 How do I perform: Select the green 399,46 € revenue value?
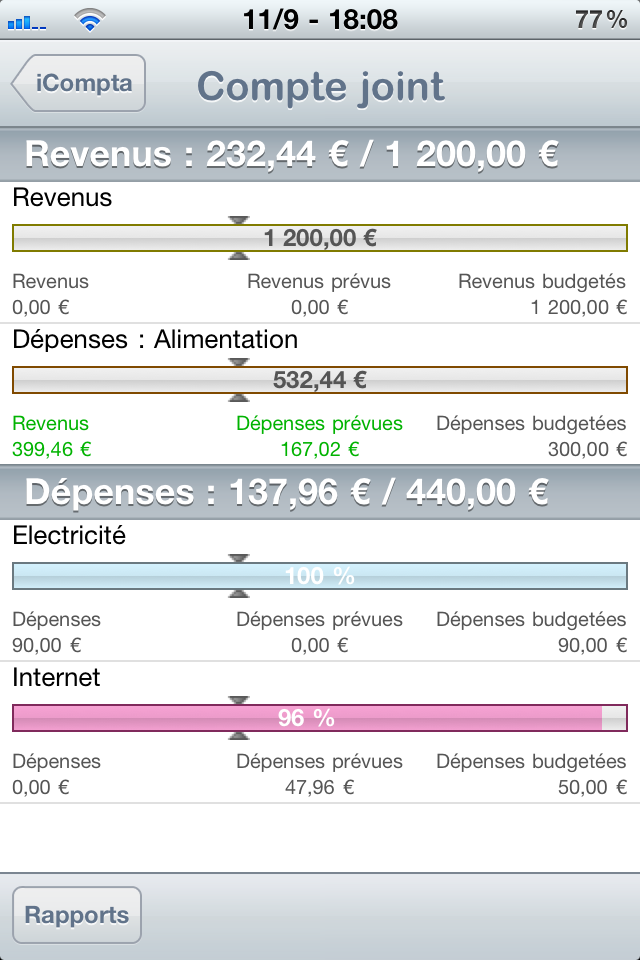(x=52, y=449)
